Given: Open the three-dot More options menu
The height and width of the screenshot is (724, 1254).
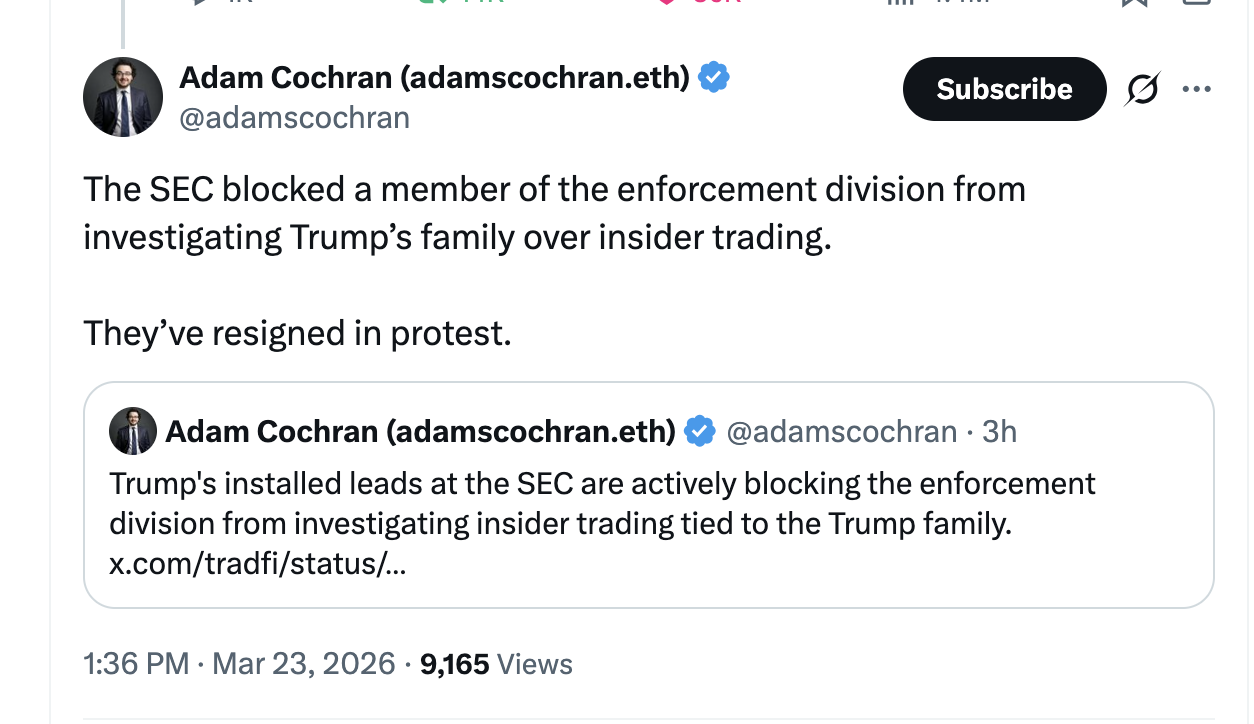Looking at the screenshot, I should [1196, 89].
